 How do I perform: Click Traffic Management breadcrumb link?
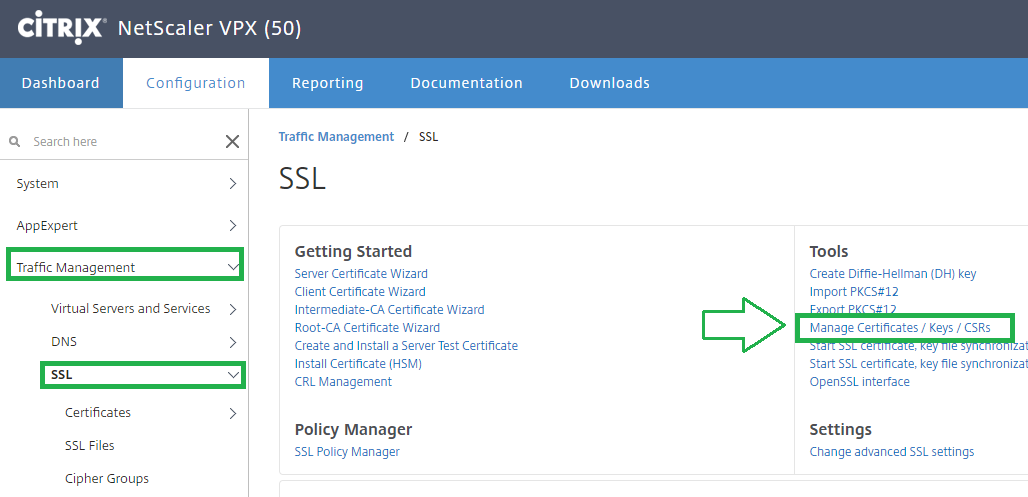pos(336,137)
